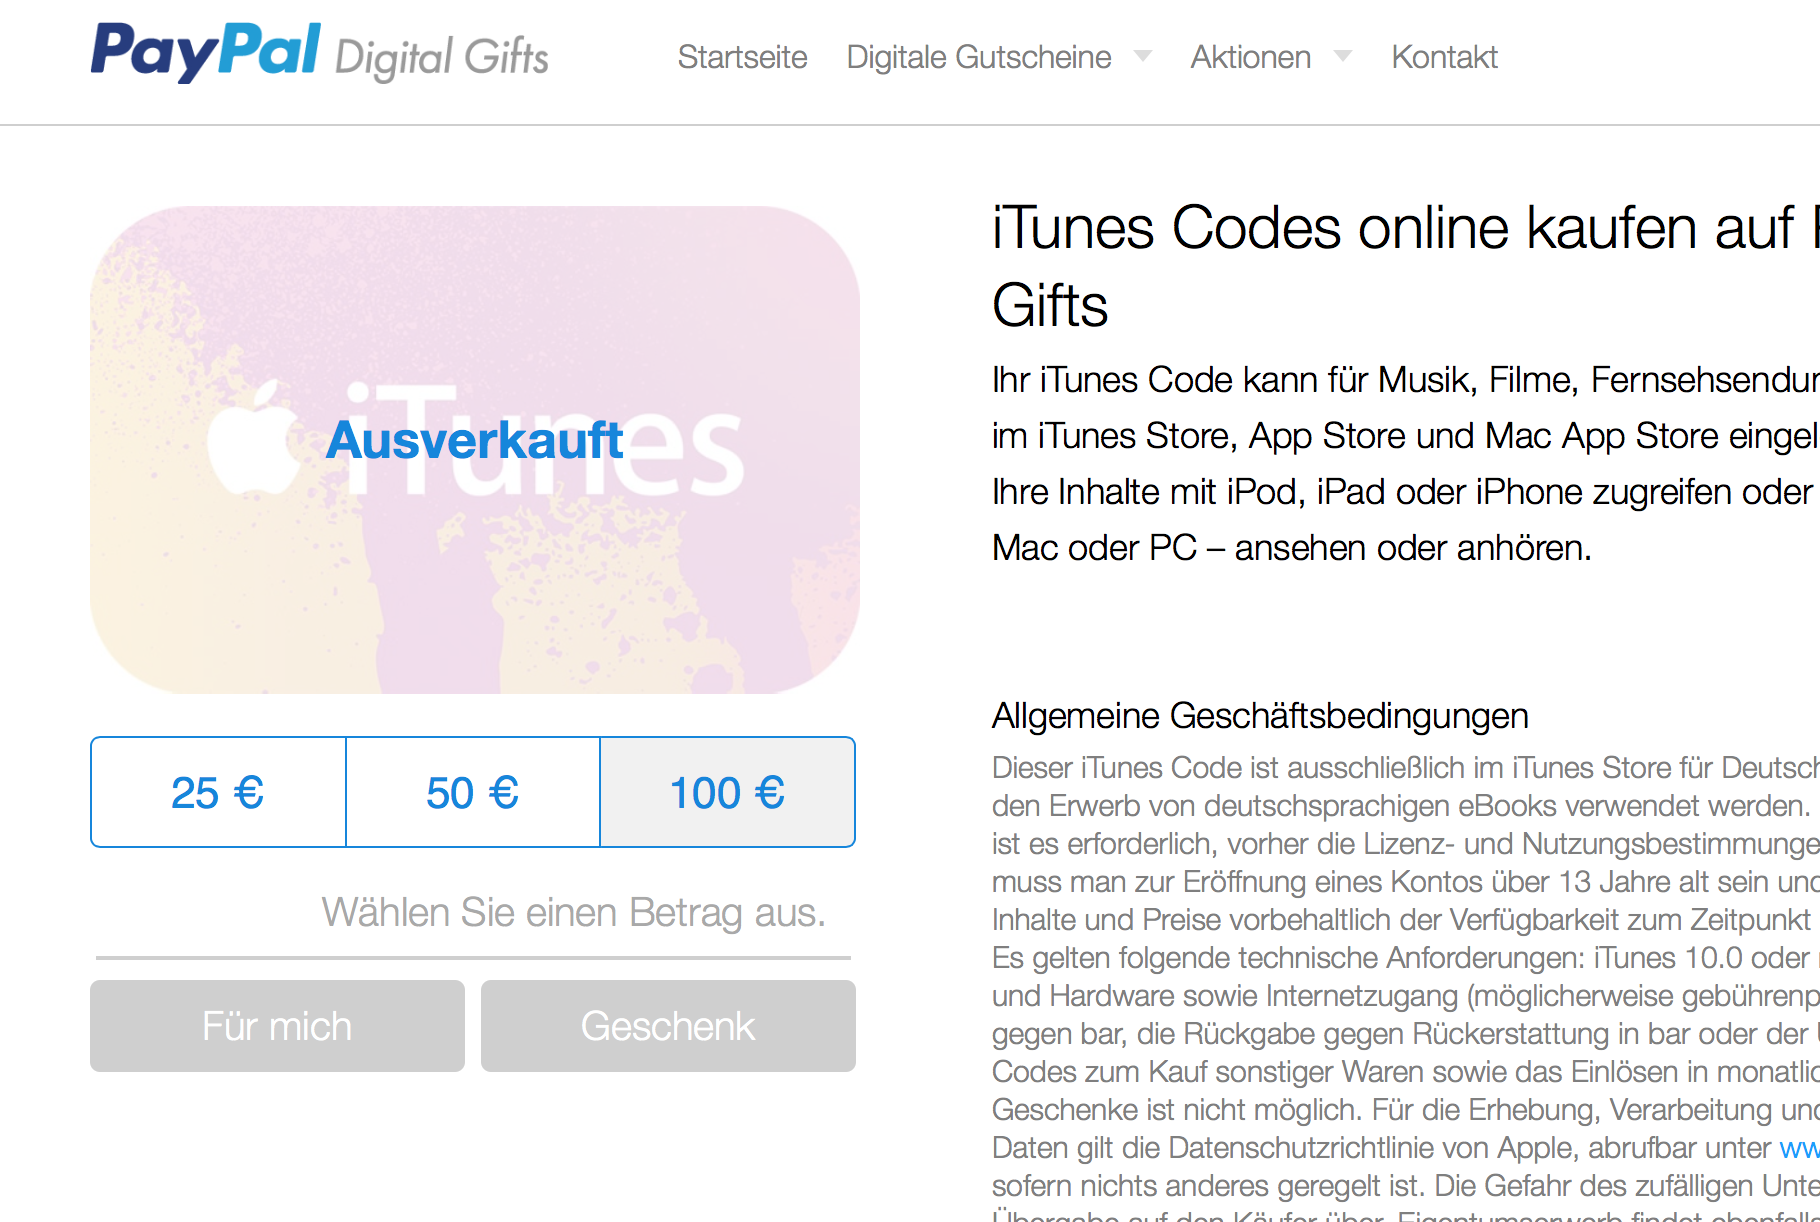Click the Für mich button
Image resolution: width=1820 pixels, height=1222 pixels.
point(277,1026)
